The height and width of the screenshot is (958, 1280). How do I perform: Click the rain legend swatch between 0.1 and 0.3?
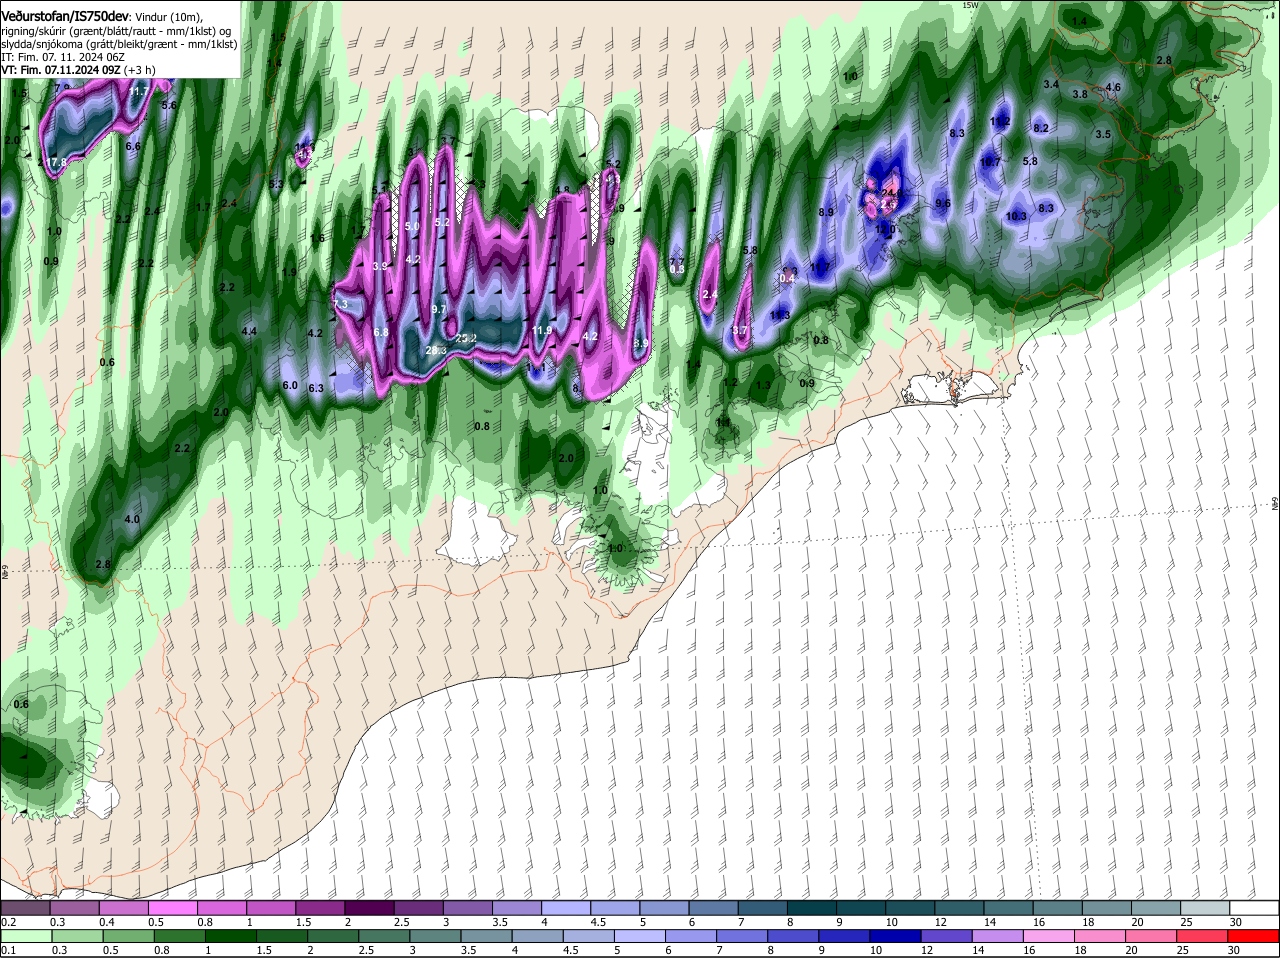25,936
